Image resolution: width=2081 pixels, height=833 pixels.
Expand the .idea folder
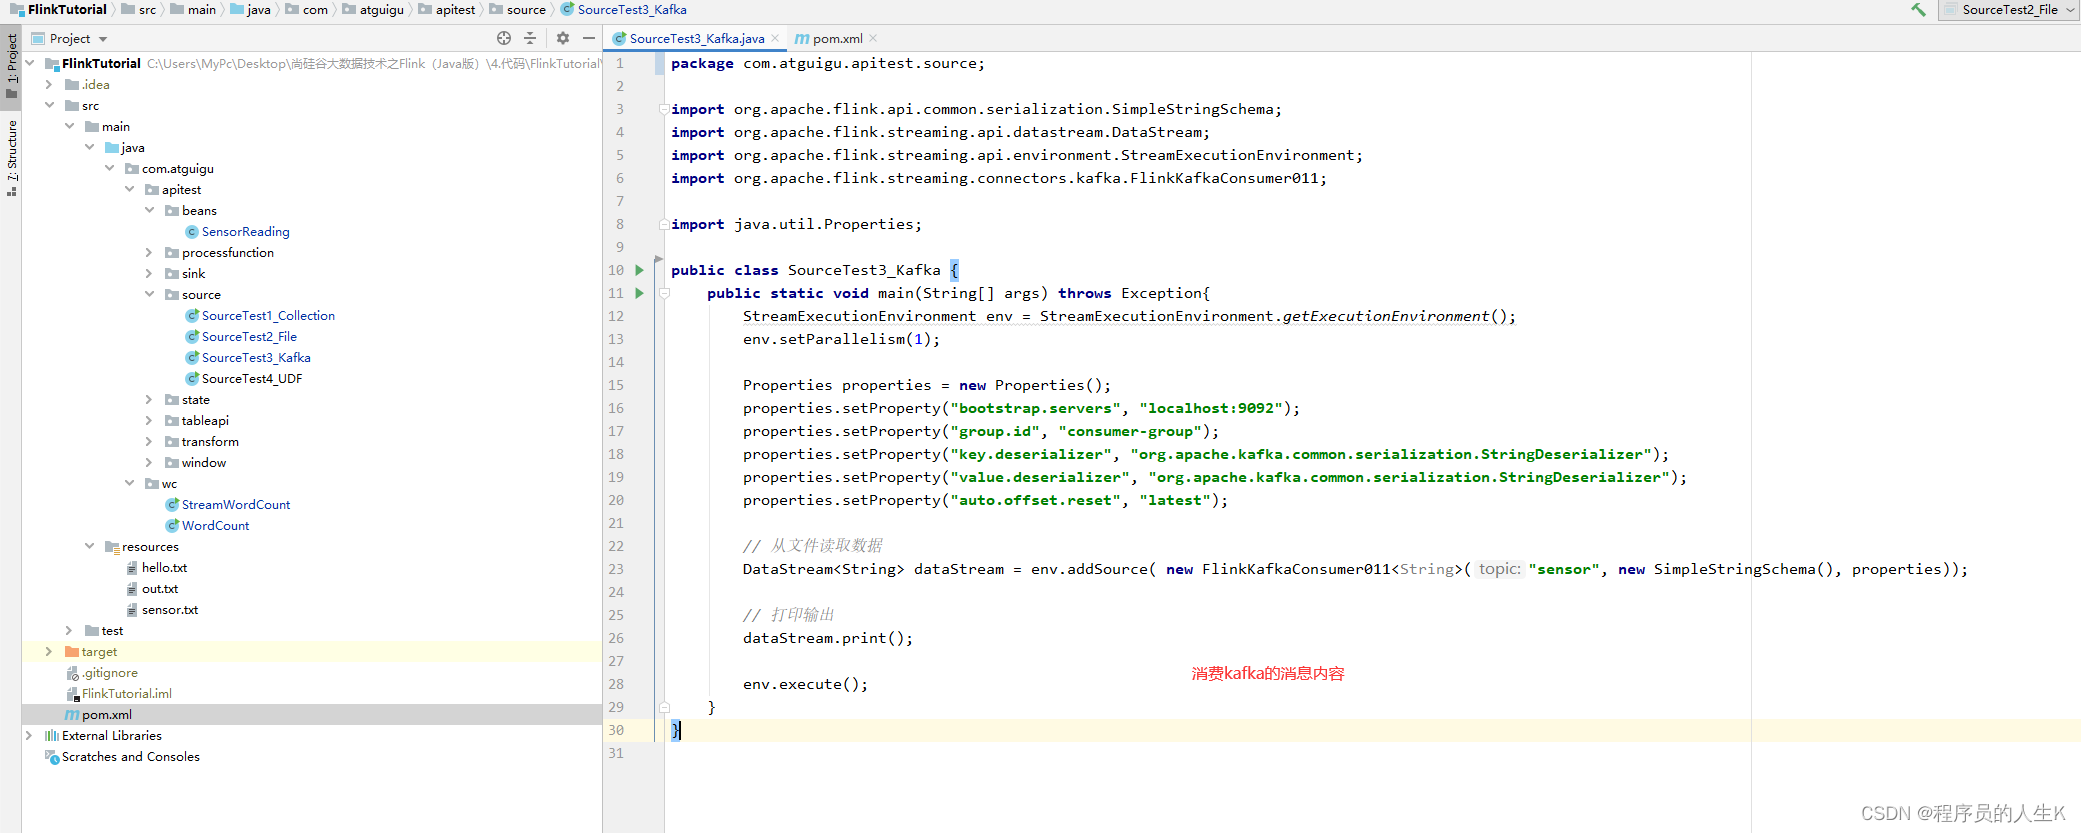[x=49, y=85]
